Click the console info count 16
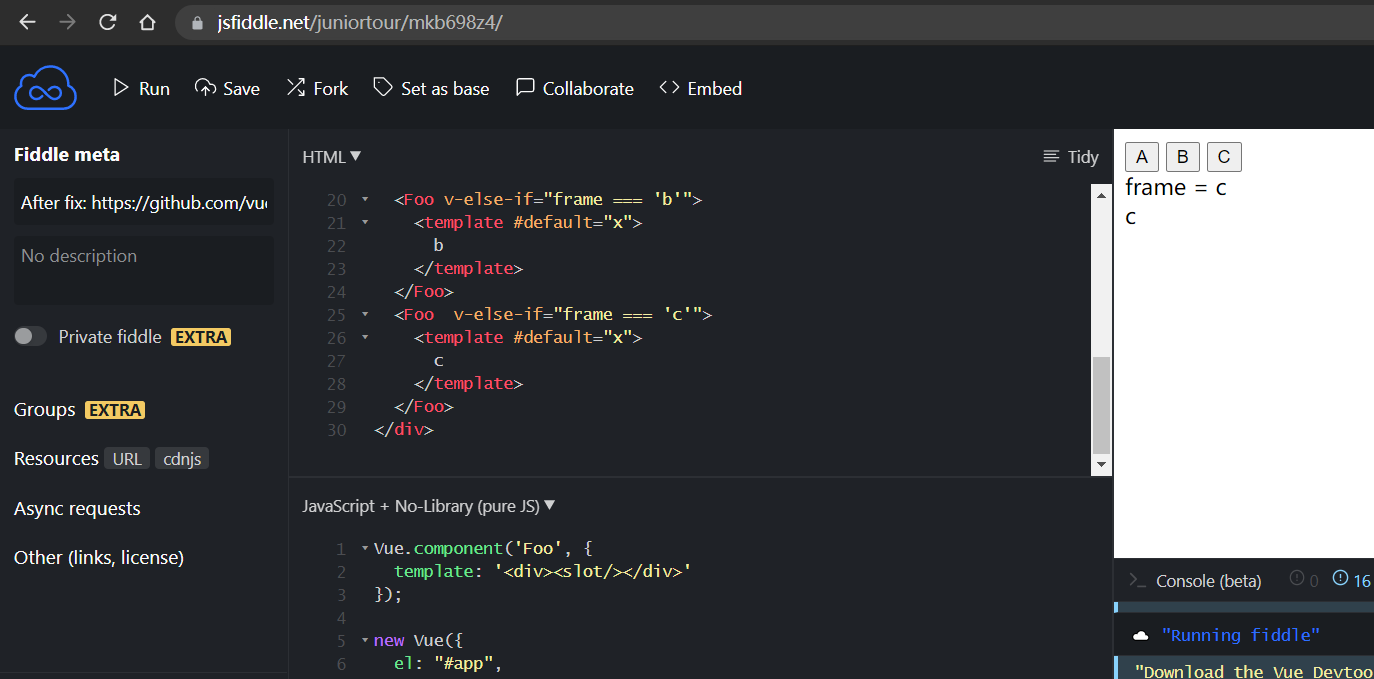 1352,580
